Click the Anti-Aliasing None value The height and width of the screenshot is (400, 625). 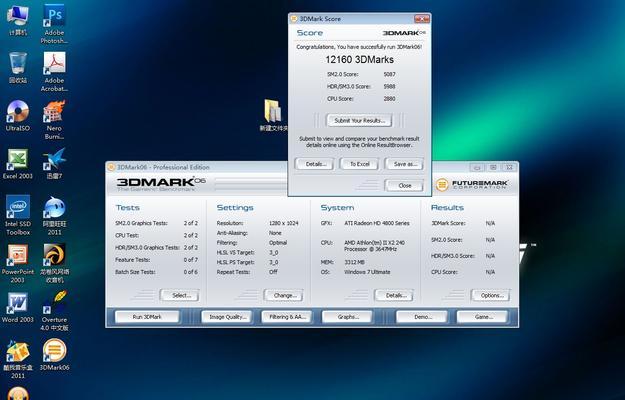(x=275, y=233)
